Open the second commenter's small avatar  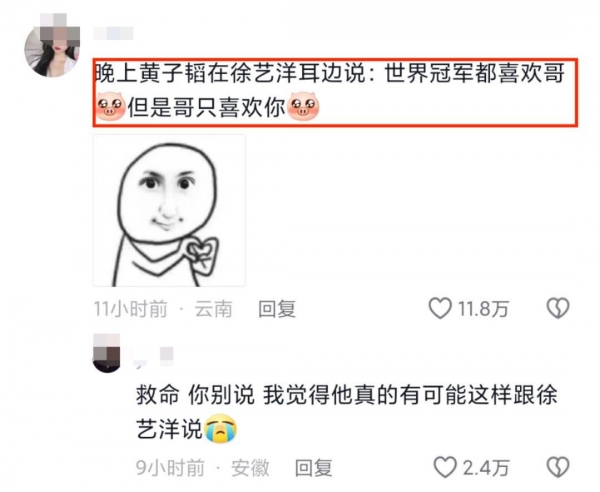(107, 353)
